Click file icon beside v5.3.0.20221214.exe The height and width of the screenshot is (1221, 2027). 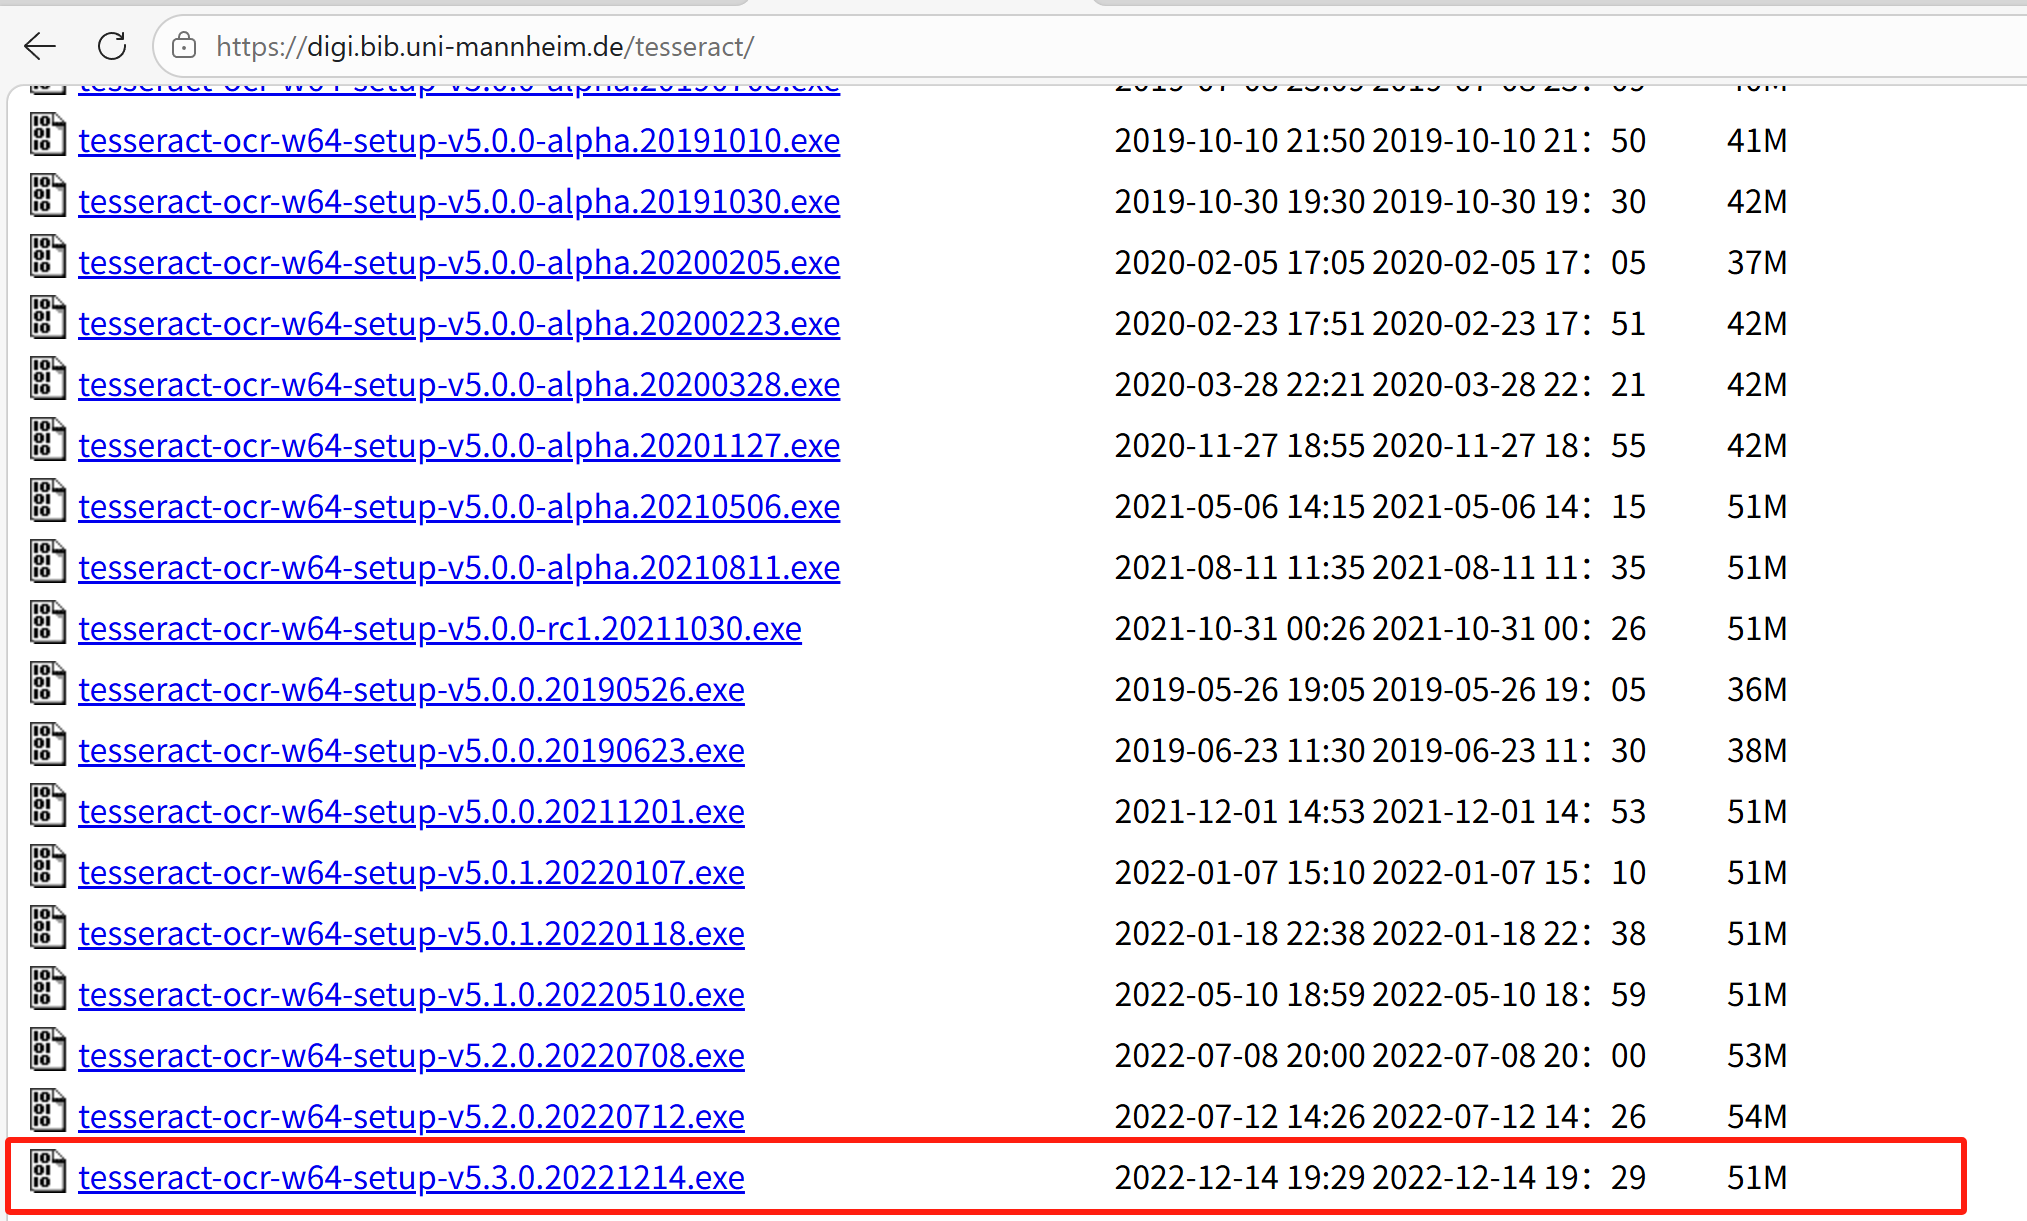point(47,1172)
